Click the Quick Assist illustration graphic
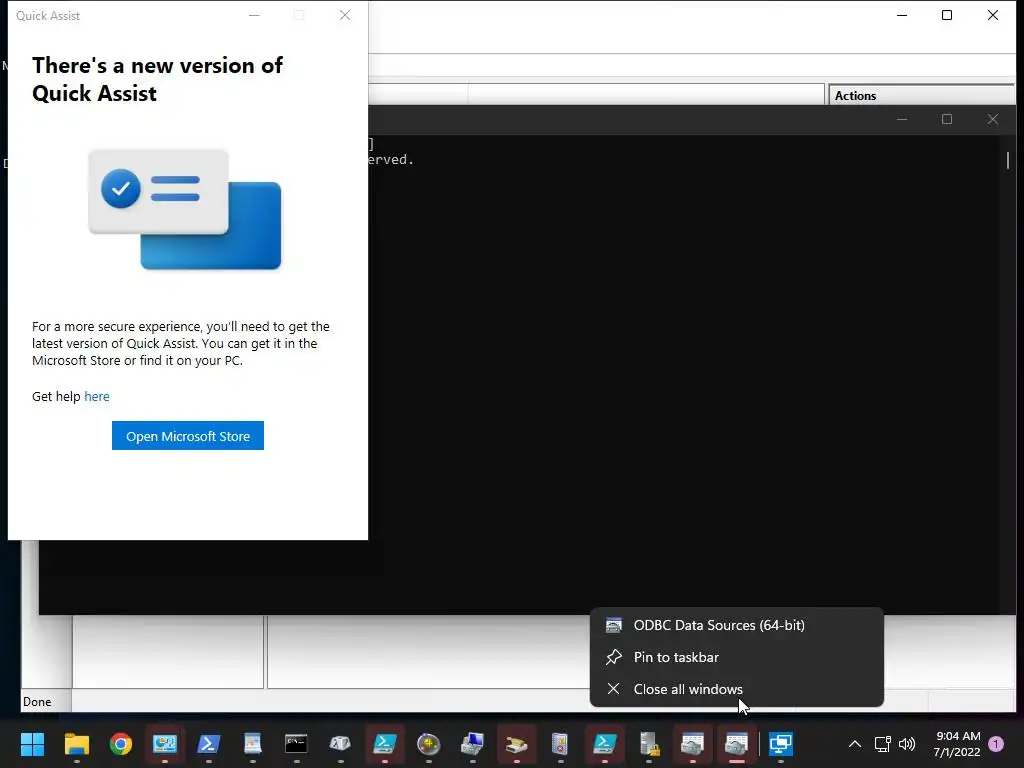1024x768 pixels. tap(185, 209)
